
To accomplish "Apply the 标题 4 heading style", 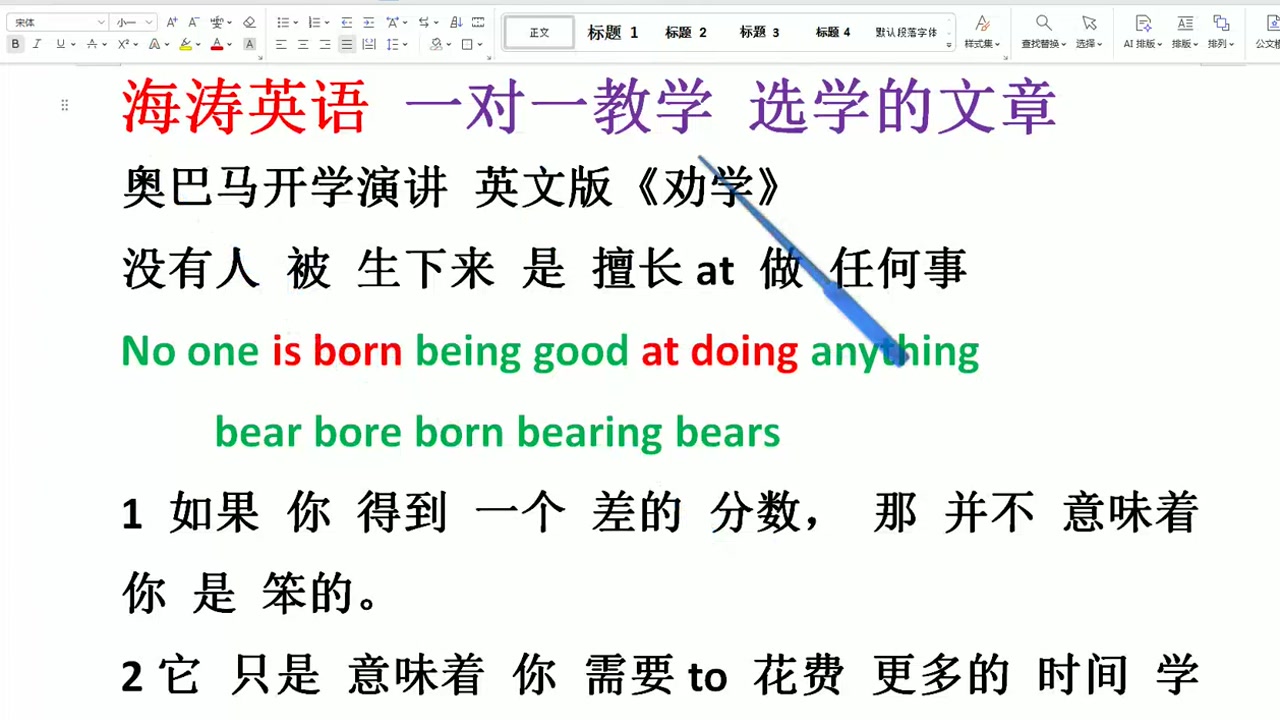I will [x=832, y=32].
